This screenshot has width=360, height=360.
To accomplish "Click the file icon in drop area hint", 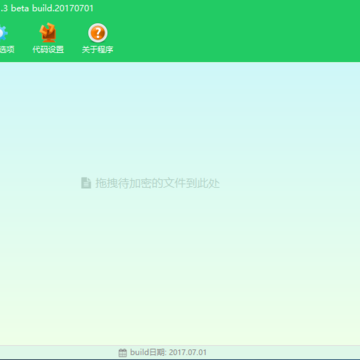I will pyautogui.click(x=86, y=183).
